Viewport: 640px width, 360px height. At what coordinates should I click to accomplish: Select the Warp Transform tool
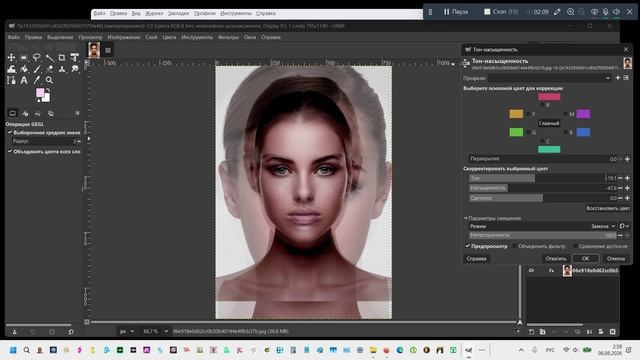pyautogui.click(x=11, y=69)
